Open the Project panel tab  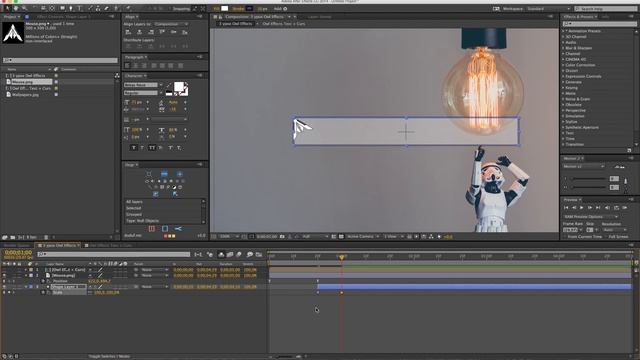click(11, 17)
